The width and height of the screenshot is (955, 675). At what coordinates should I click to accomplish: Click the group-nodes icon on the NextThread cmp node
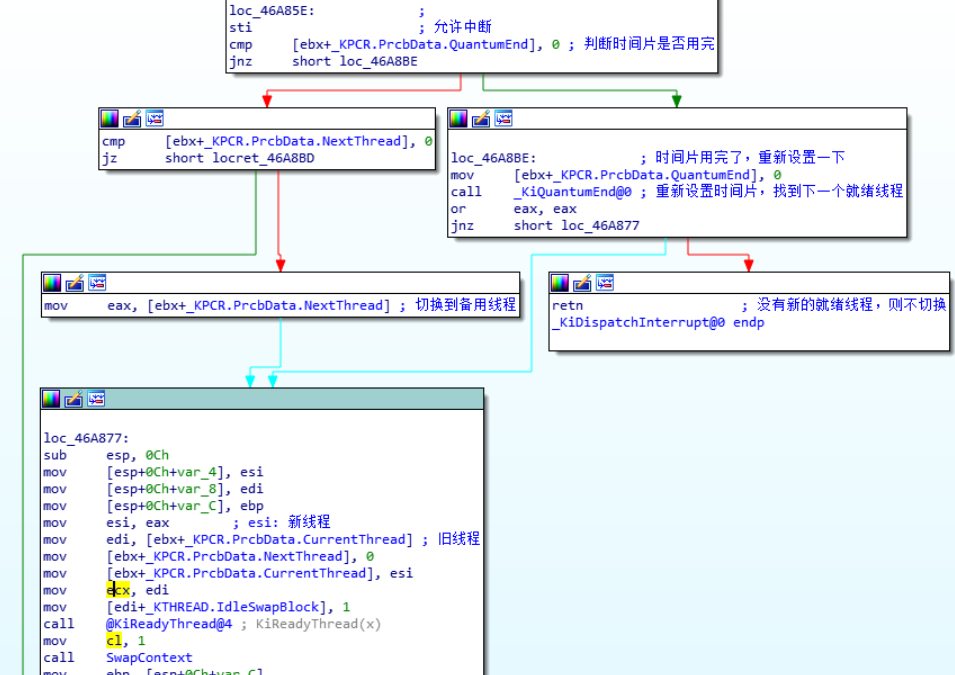(153, 117)
